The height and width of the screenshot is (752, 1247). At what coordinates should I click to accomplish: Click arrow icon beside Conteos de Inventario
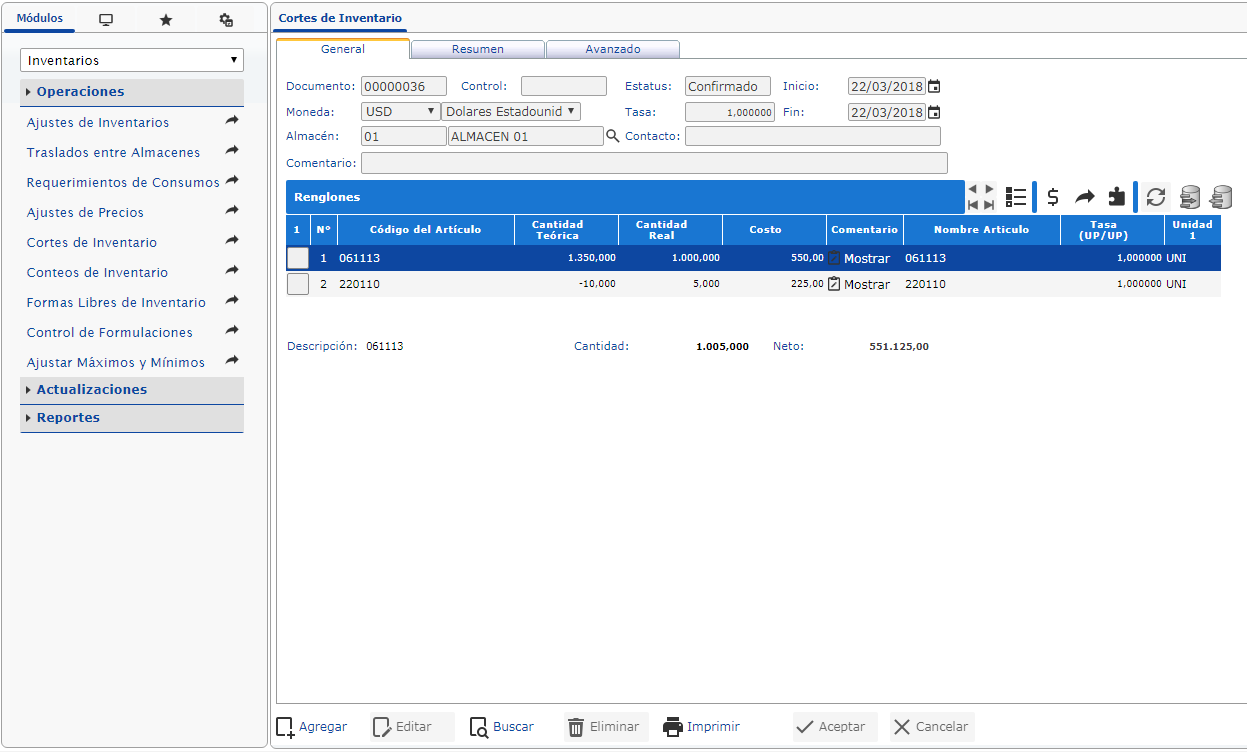(x=232, y=270)
